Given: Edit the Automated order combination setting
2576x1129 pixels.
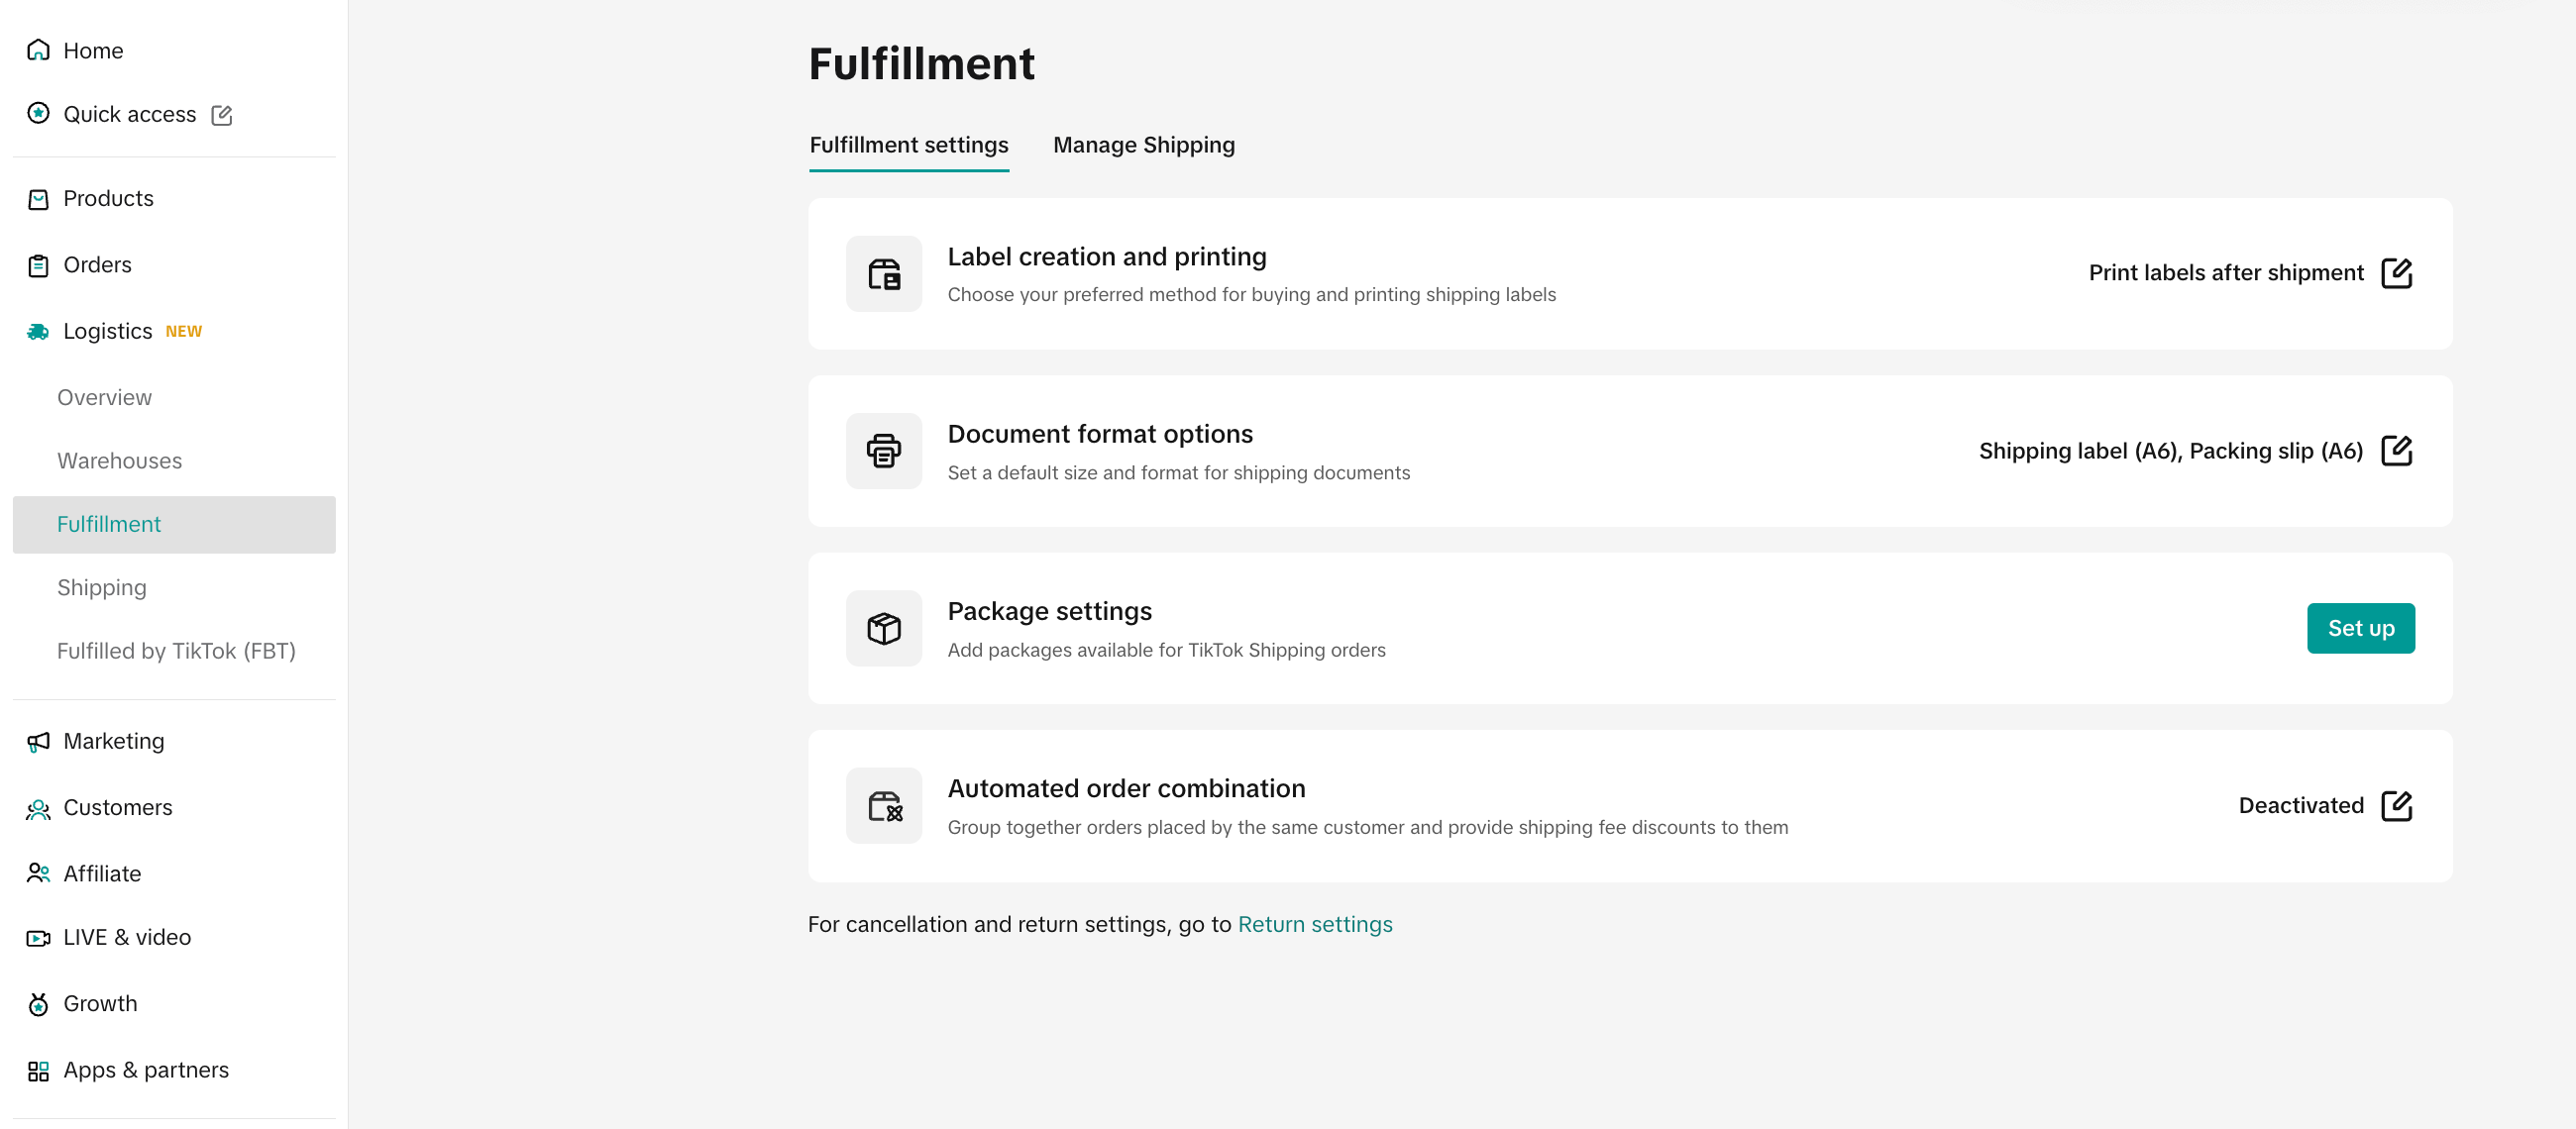Looking at the screenshot, I should click(x=2396, y=806).
